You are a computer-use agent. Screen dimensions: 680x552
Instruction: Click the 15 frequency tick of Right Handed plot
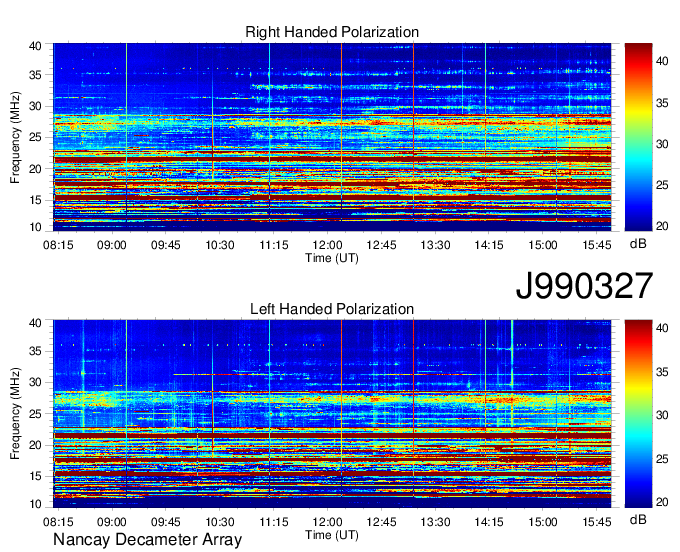pyautogui.click(x=35, y=200)
